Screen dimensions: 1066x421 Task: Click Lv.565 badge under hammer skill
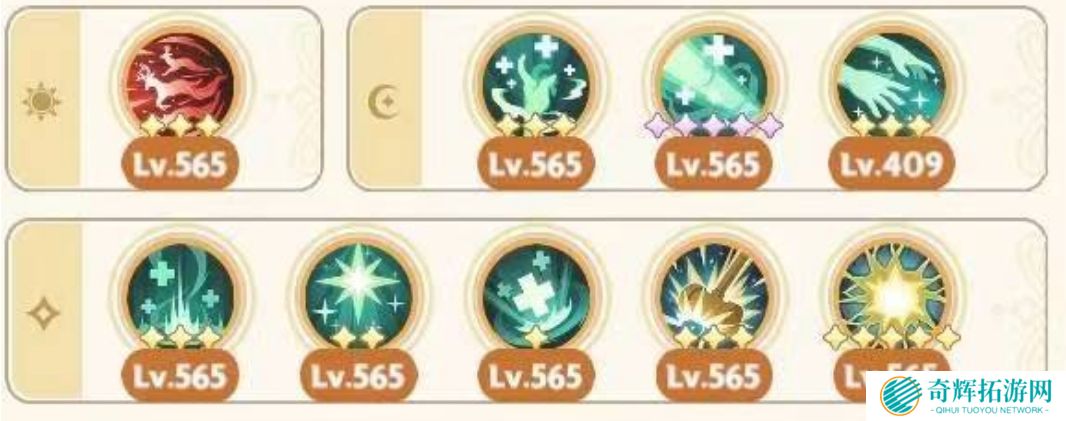click(x=713, y=375)
